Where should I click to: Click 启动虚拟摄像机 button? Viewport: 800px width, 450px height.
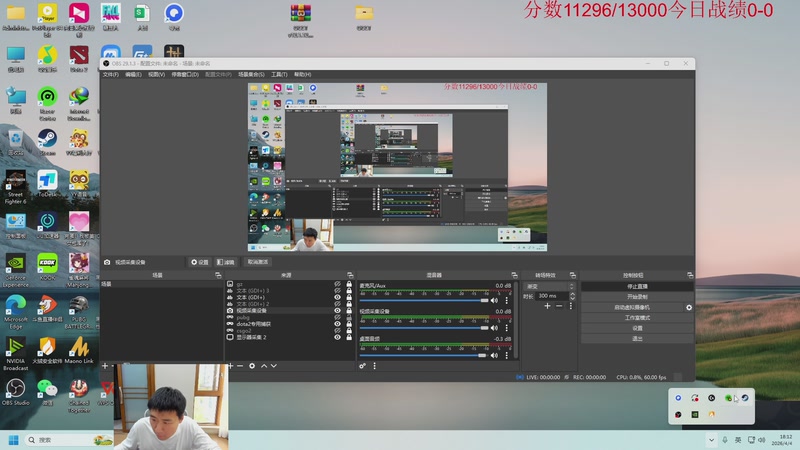click(x=632, y=307)
